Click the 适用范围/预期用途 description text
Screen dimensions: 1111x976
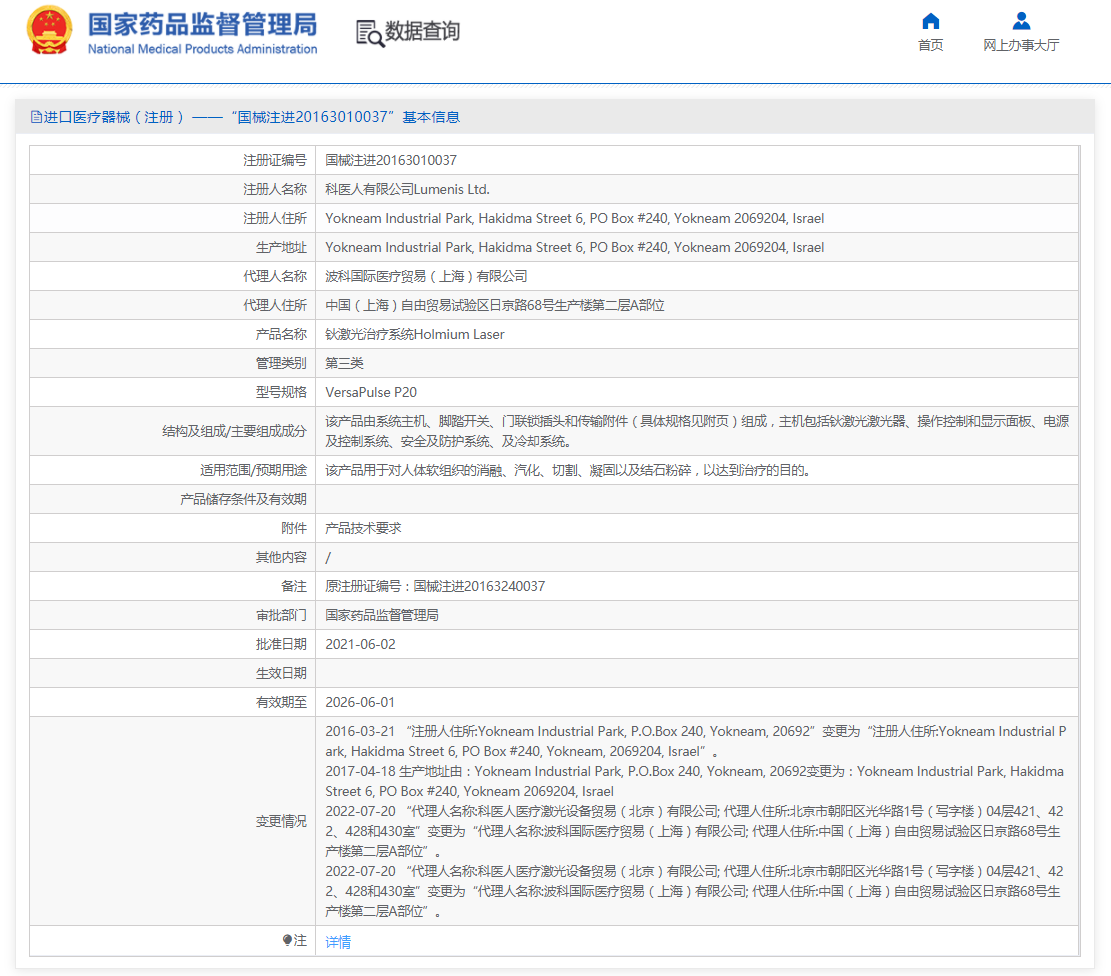pyautogui.click(x=568, y=470)
